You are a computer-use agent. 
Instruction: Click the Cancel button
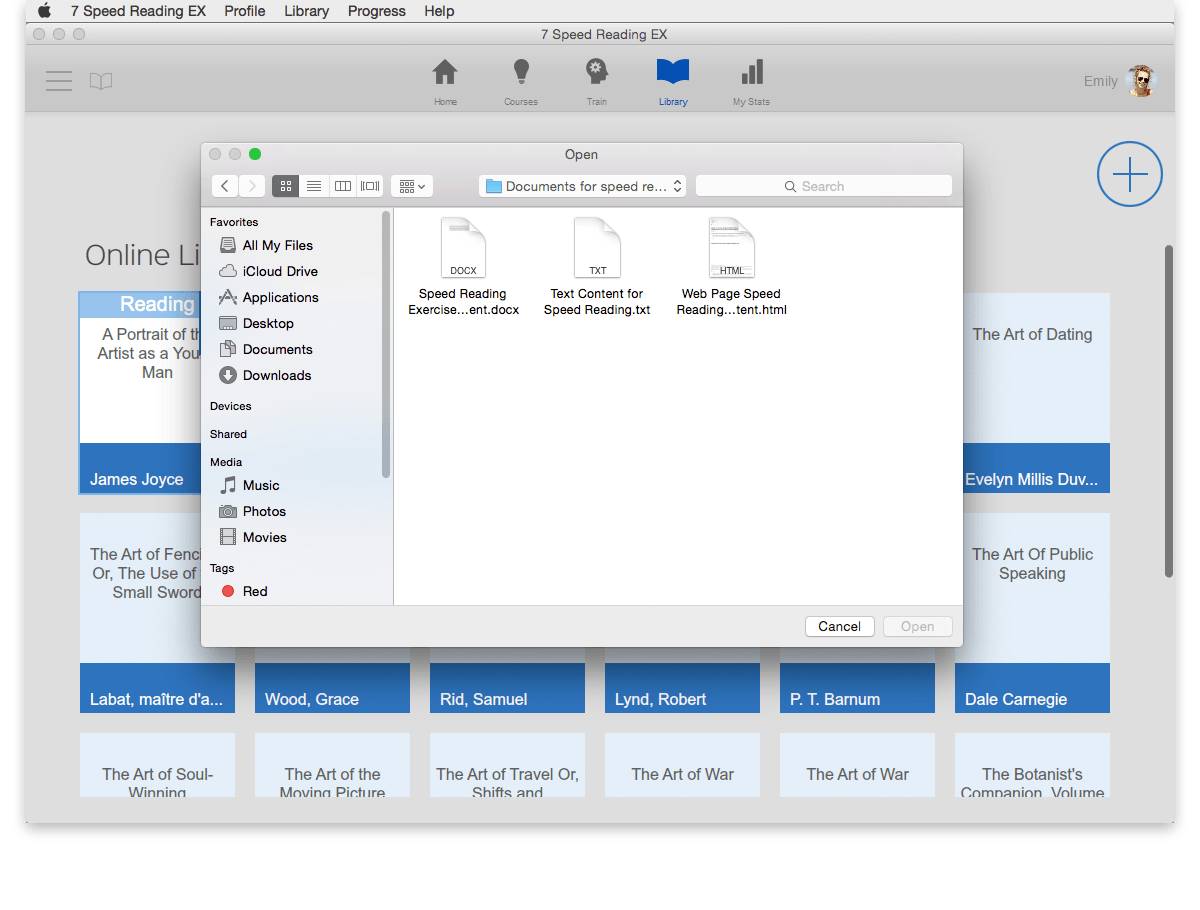point(839,626)
